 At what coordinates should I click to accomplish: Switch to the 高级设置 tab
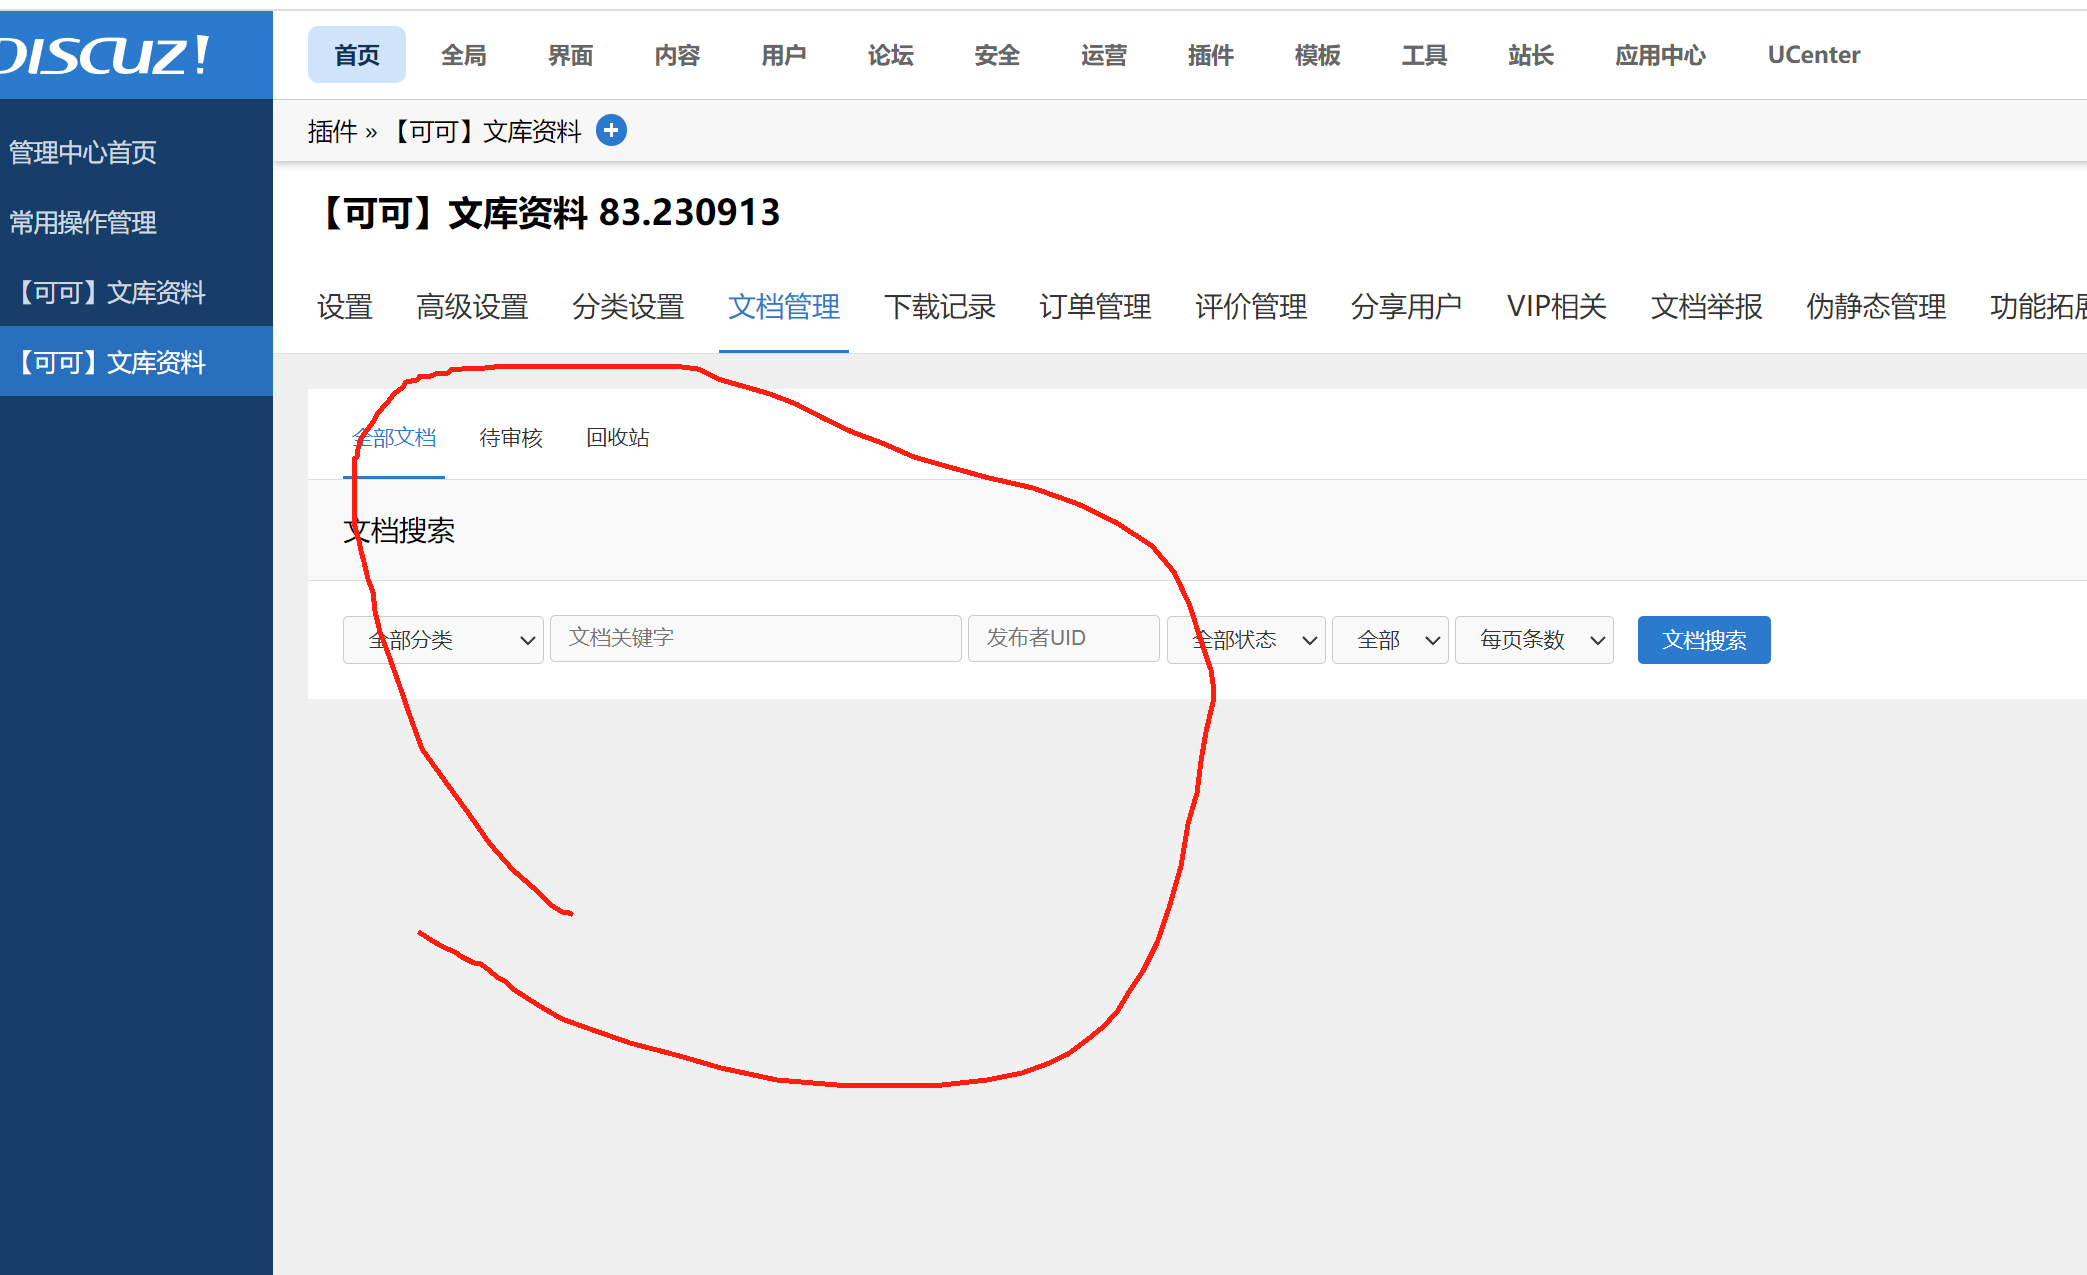tap(473, 306)
